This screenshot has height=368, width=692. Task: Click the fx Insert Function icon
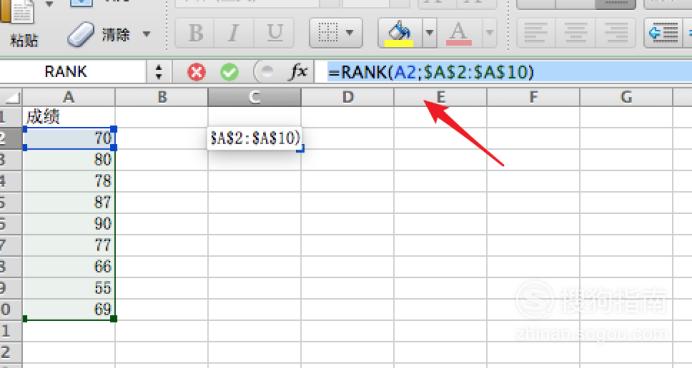coord(298,71)
